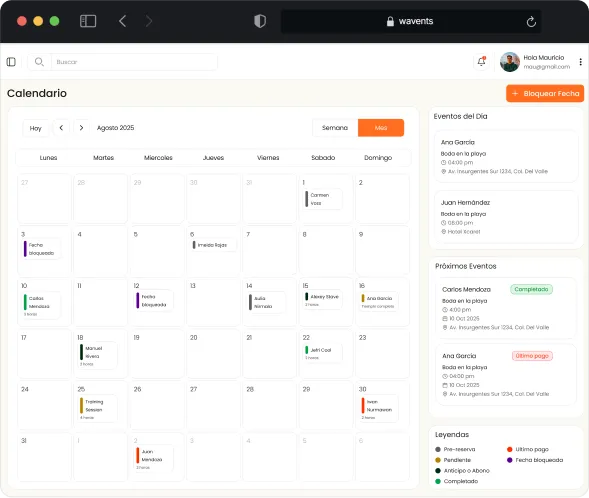Open Carlos Mendoza upcoming event card
The width and height of the screenshot is (589, 498).
tap(506, 308)
